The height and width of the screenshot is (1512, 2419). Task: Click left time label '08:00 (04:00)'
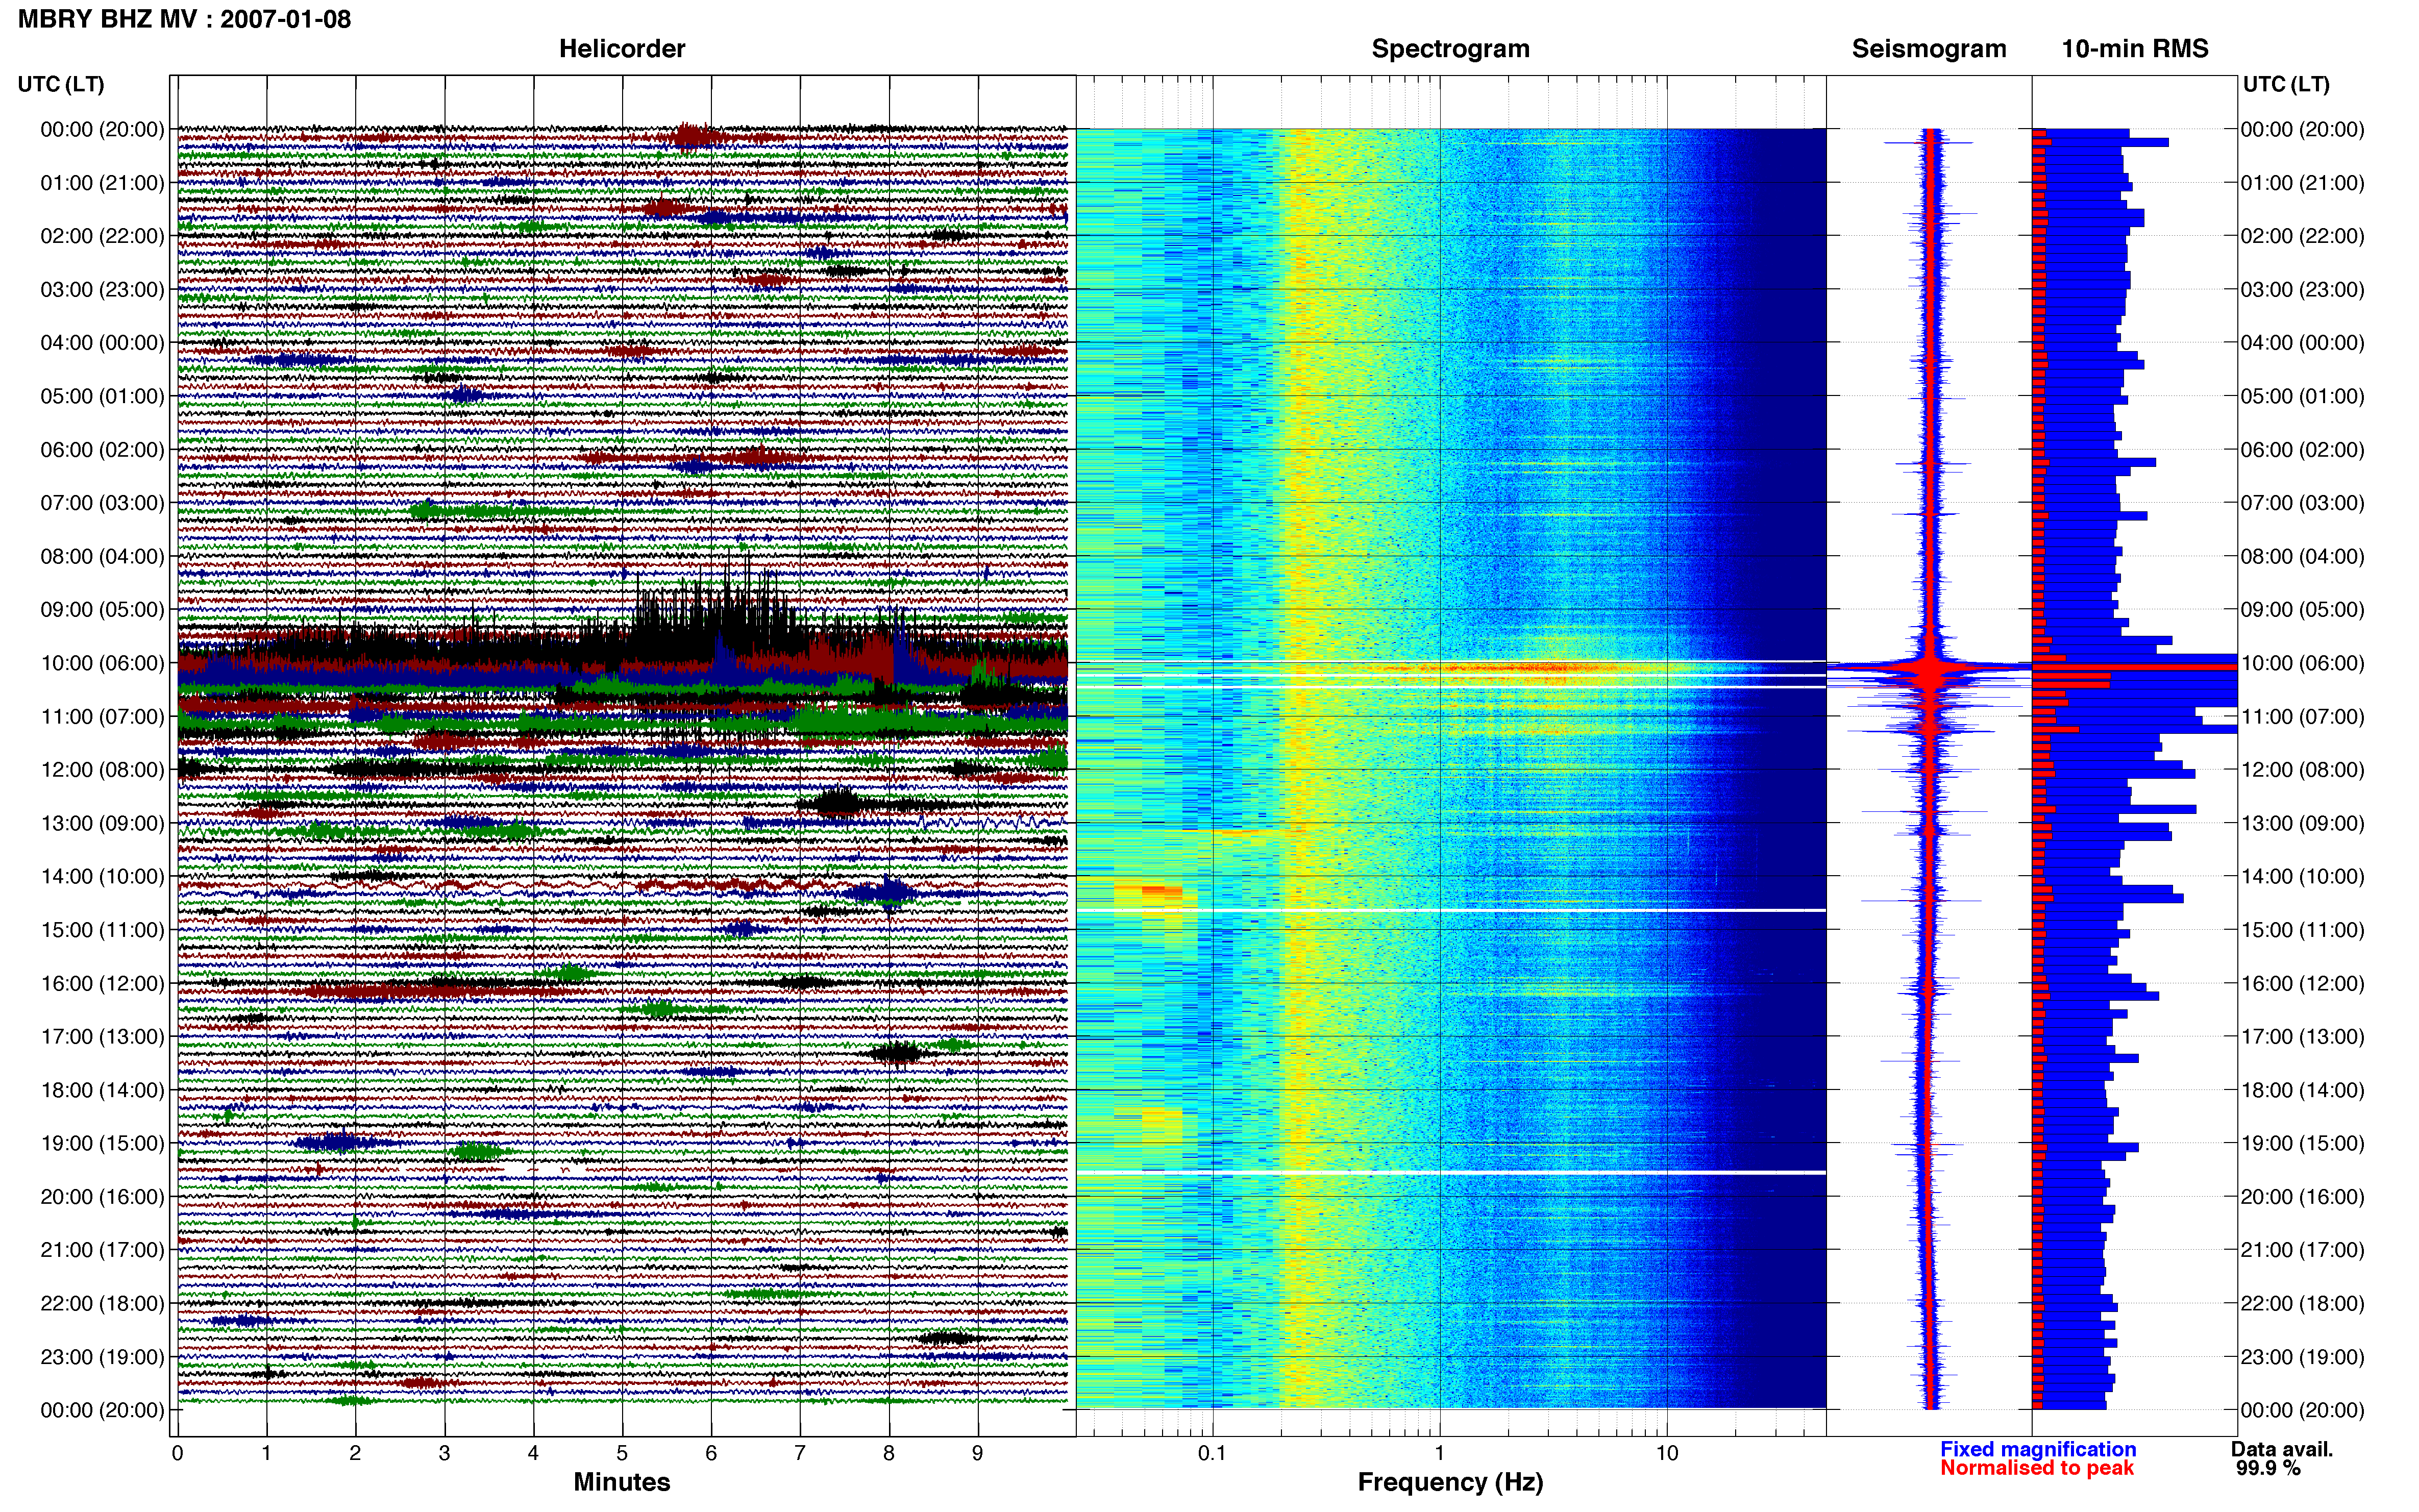click(102, 556)
